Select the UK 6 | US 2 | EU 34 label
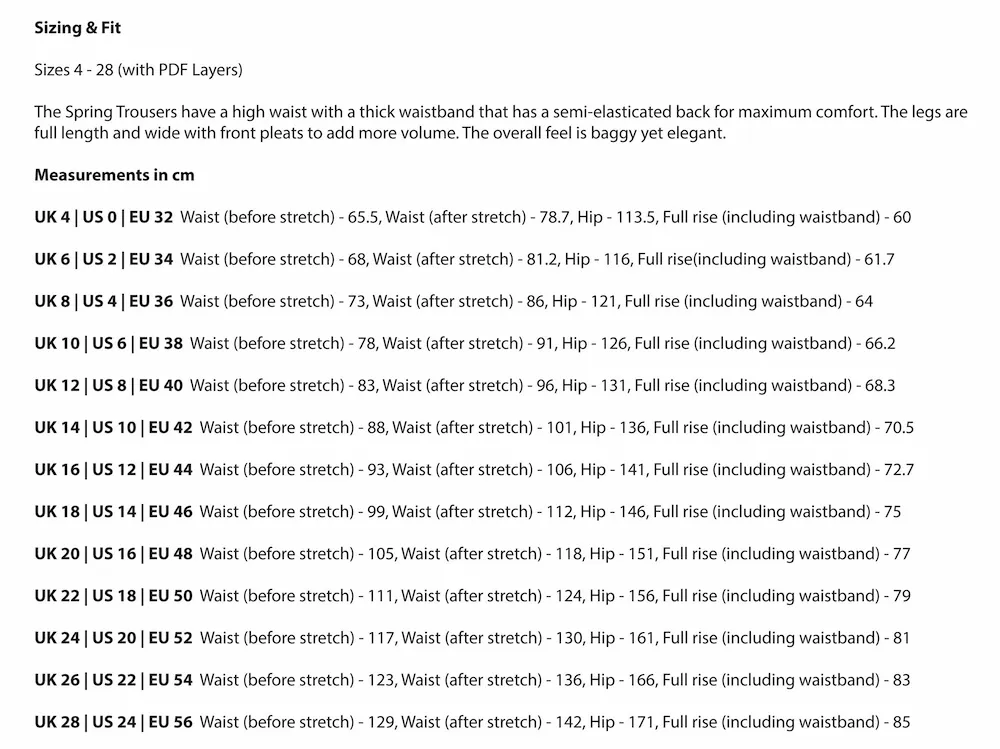 (x=103, y=259)
